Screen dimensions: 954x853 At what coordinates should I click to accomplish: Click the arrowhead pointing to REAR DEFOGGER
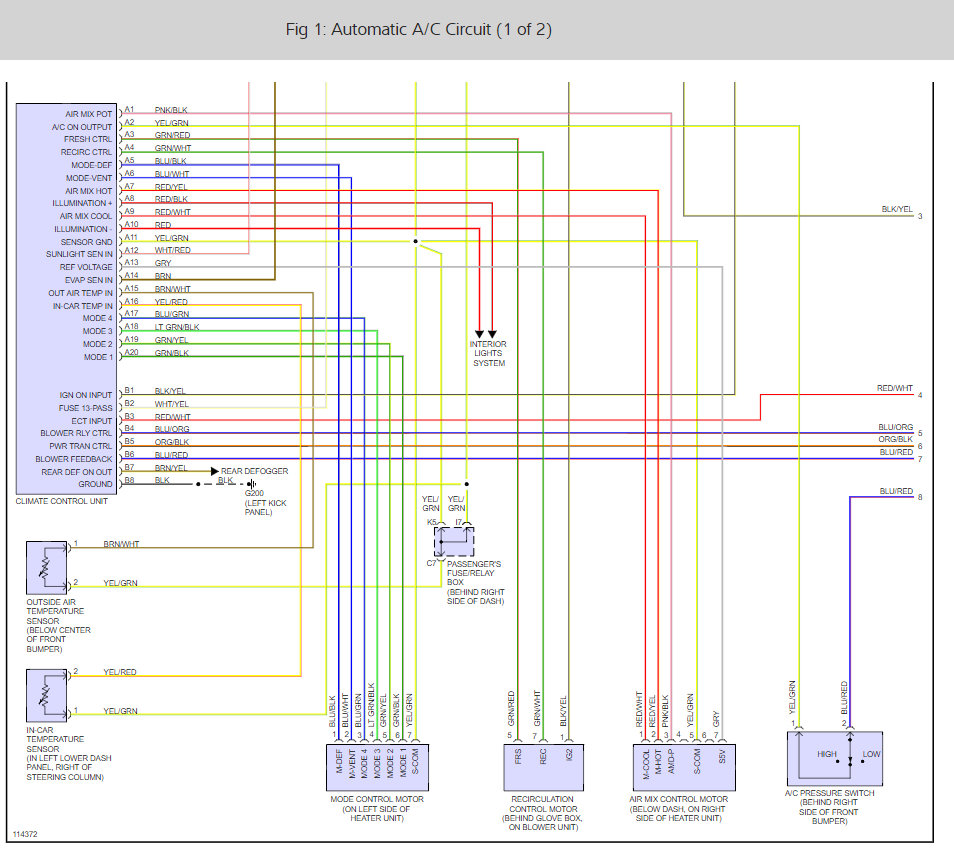[215, 472]
